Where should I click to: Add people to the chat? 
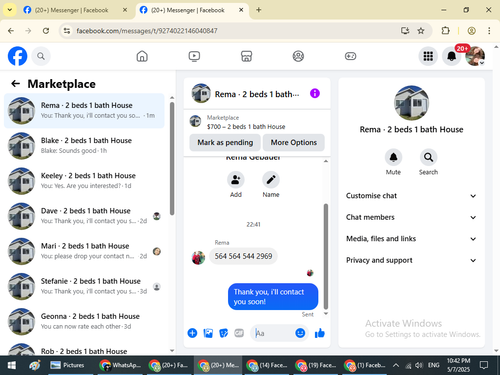[x=236, y=180]
